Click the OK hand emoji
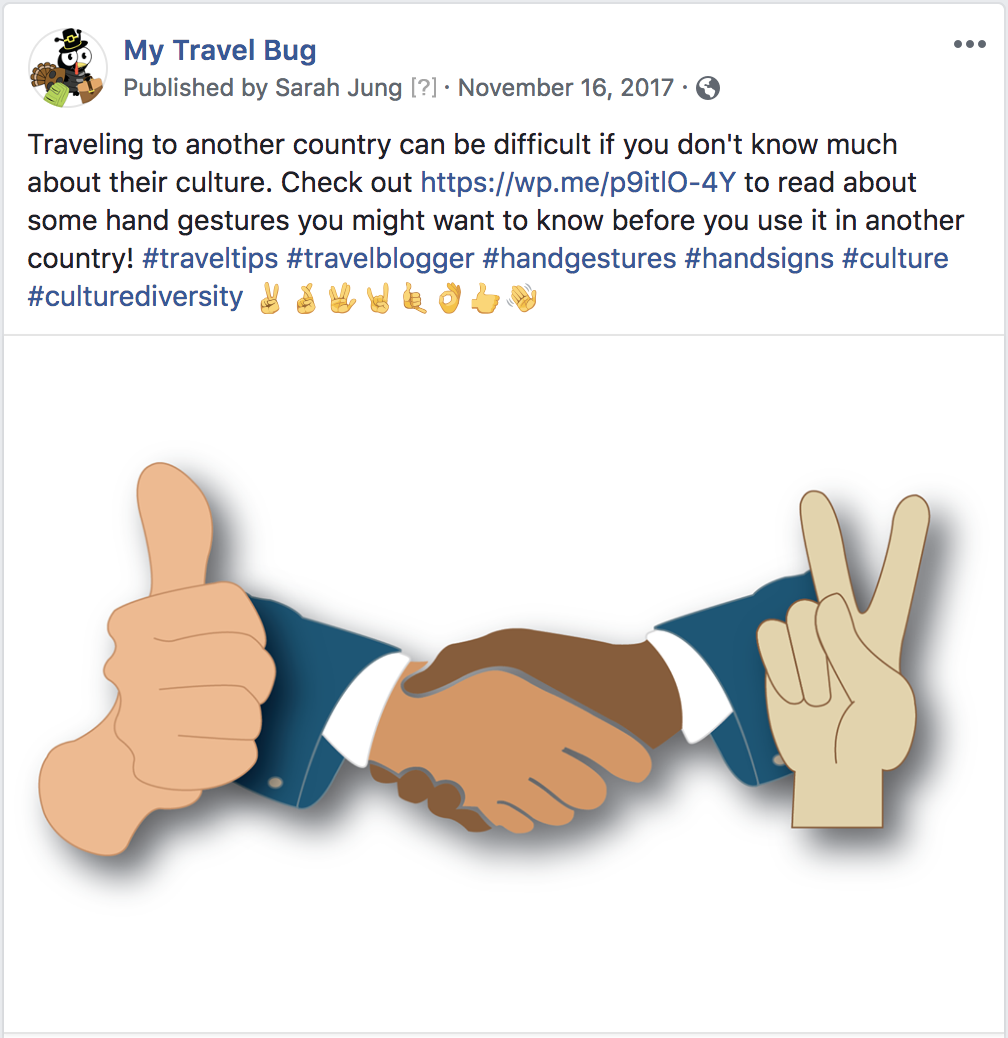The image size is (1008, 1038). coord(449,298)
